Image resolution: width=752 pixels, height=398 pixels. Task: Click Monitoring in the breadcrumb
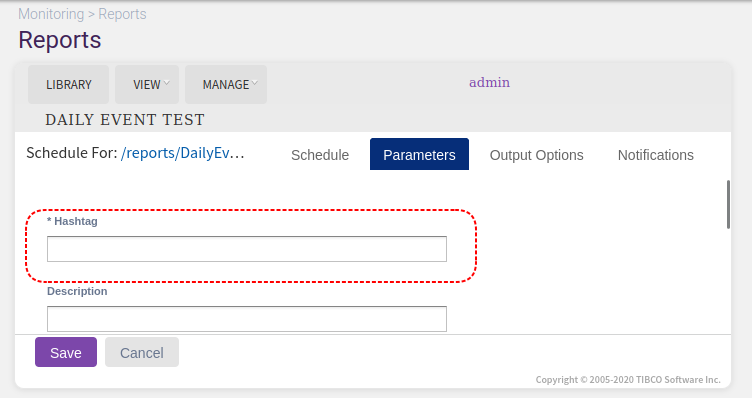click(x=51, y=14)
